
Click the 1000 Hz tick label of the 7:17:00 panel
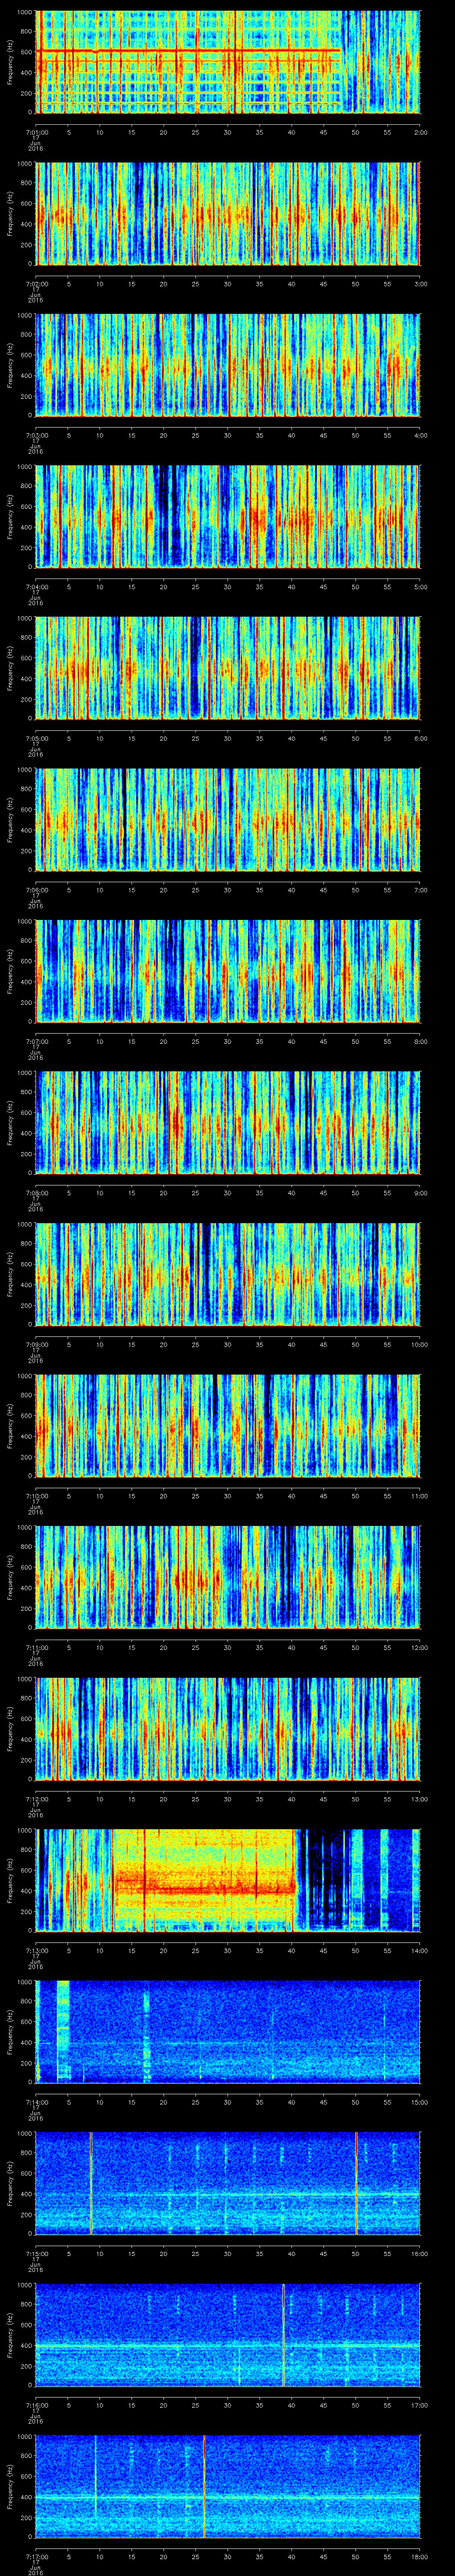click(x=25, y=2437)
